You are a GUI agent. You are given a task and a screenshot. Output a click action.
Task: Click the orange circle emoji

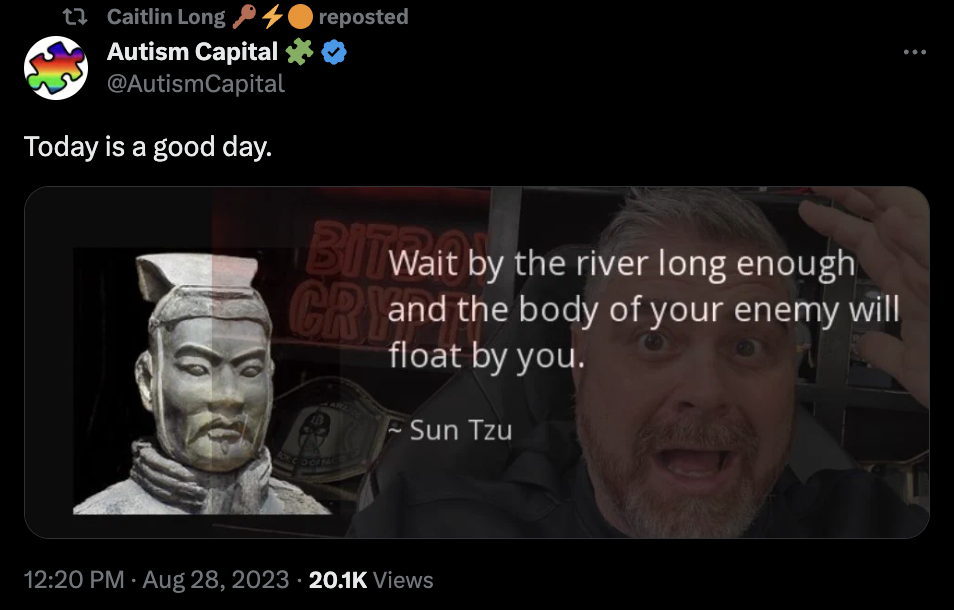(x=300, y=17)
